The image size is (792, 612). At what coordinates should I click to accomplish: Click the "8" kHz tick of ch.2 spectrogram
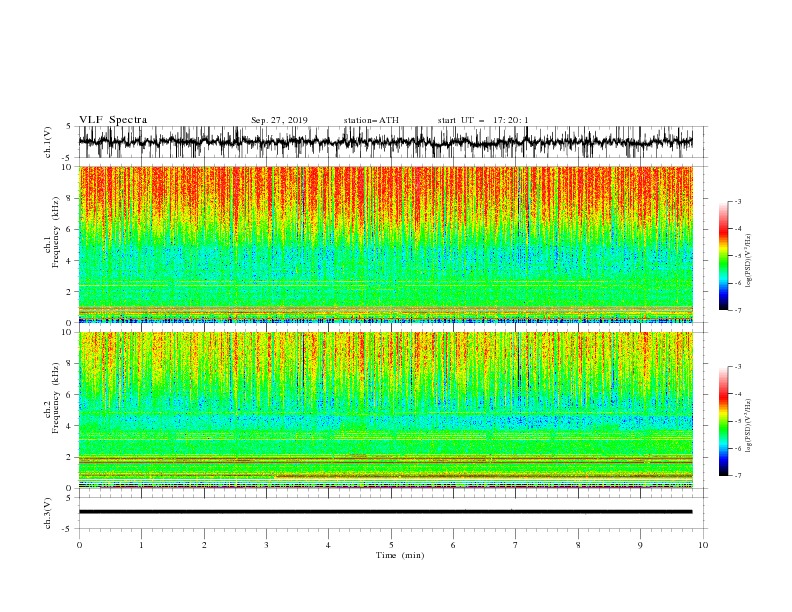pyautogui.click(x=70, y=364)
